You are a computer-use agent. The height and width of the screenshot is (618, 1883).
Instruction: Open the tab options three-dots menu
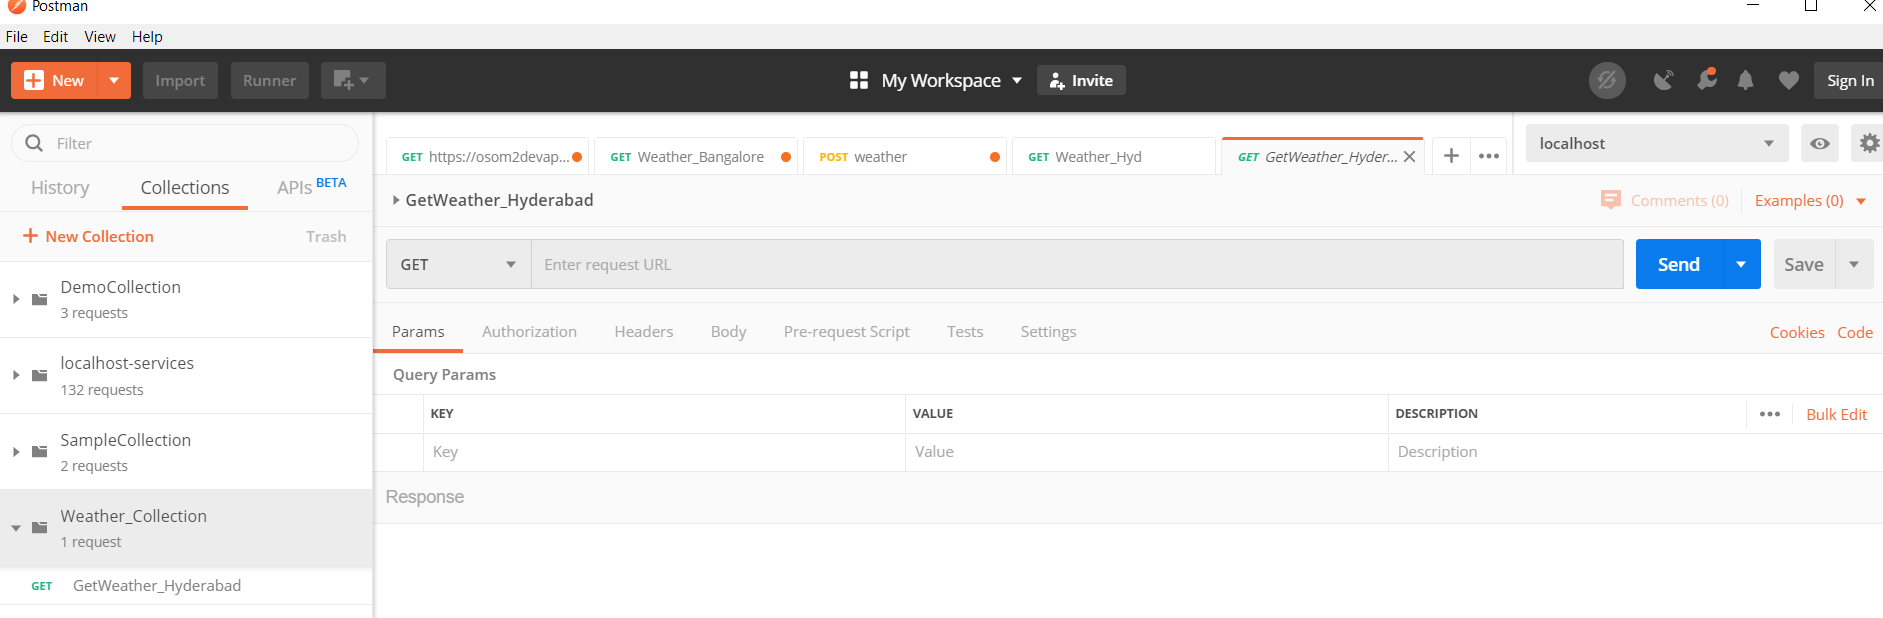(x=1489, y=156)
